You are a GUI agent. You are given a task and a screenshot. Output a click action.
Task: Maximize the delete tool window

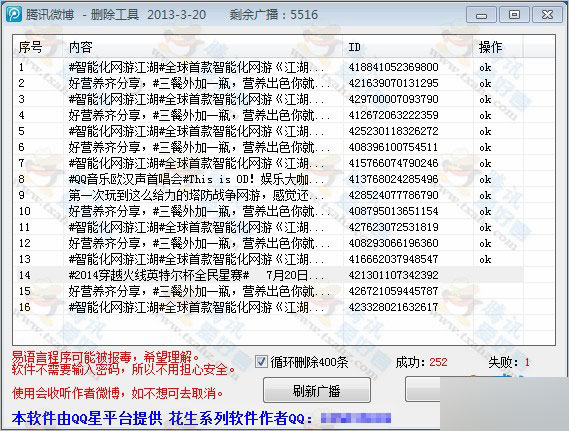[514, 15]
